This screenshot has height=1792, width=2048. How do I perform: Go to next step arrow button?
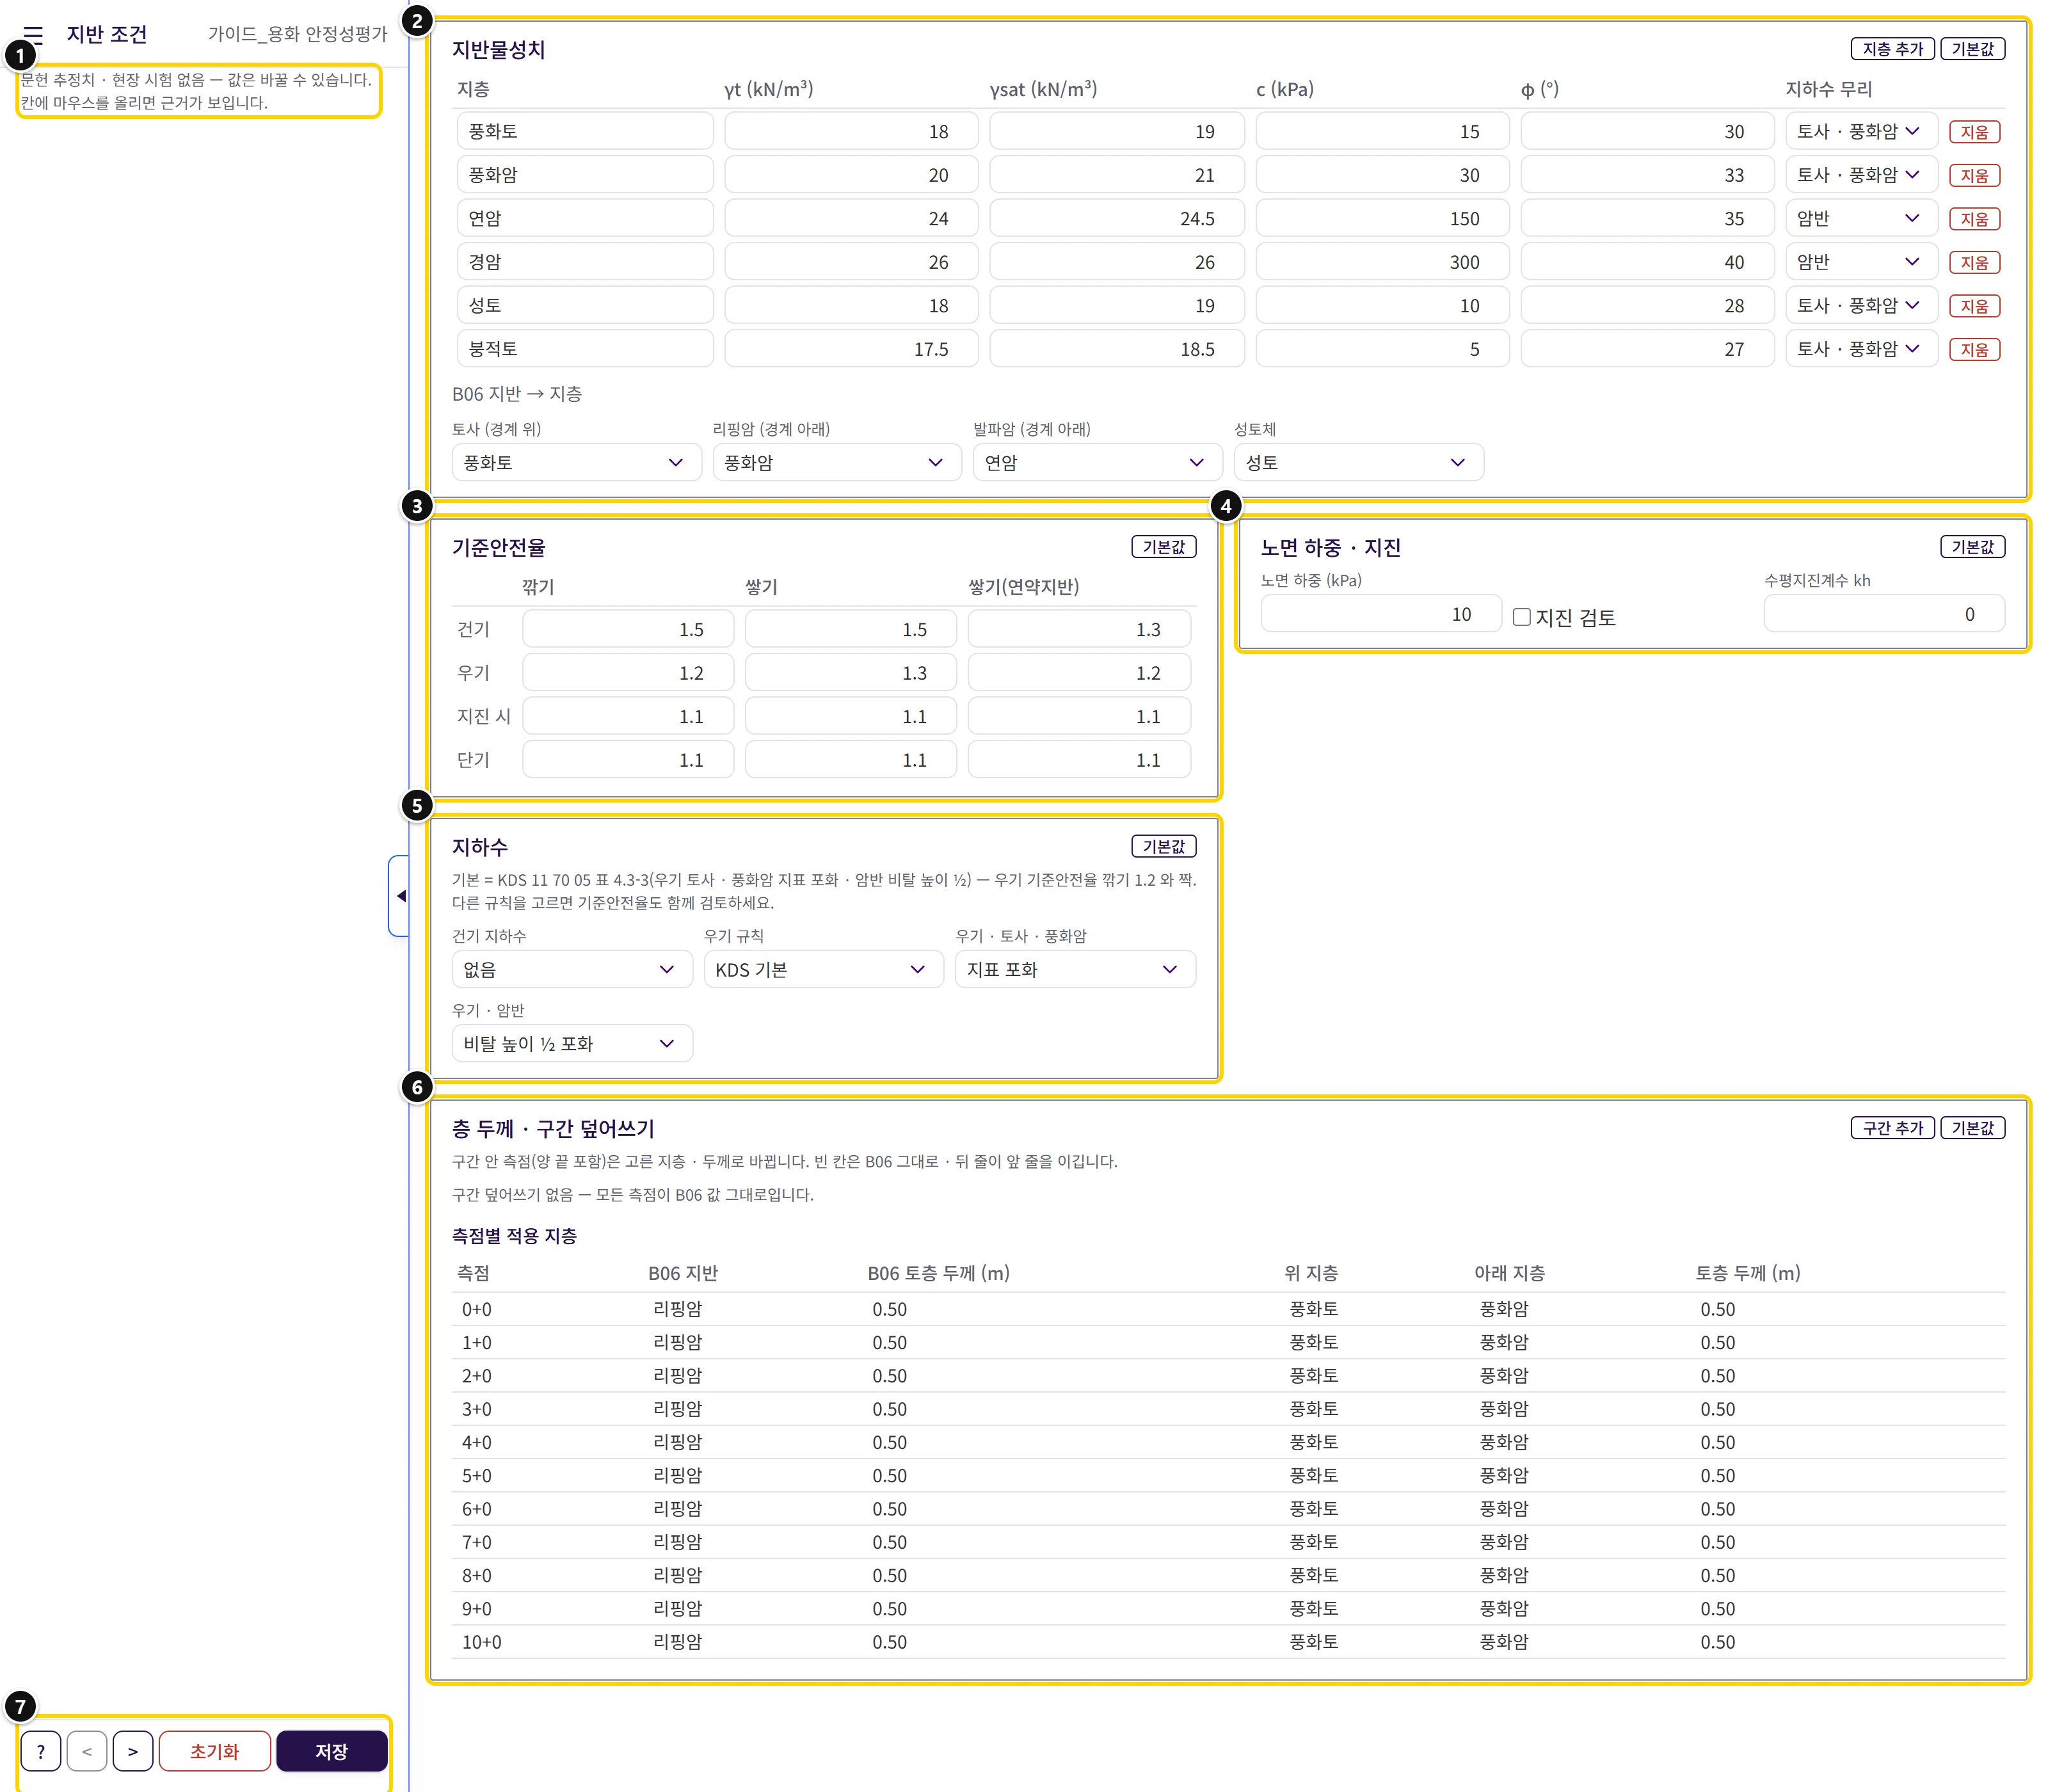133,1751
